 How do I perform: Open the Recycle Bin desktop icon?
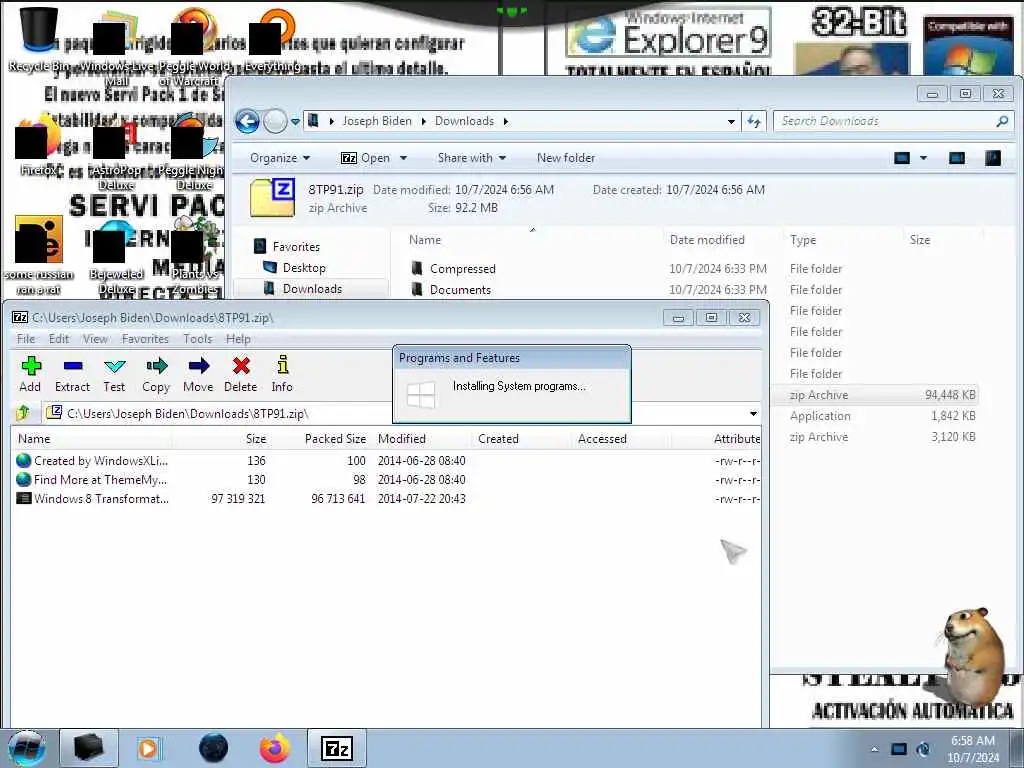pyautogui.click(x=39, y=39)
